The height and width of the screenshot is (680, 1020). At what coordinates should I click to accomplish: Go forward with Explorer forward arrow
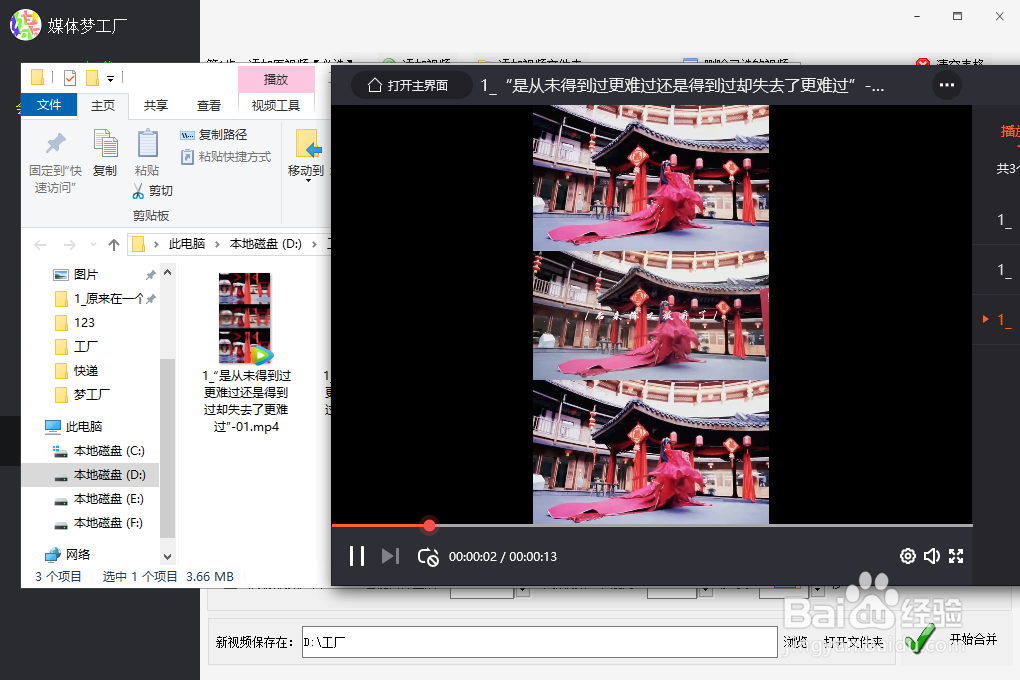click(x=70, y=245)
